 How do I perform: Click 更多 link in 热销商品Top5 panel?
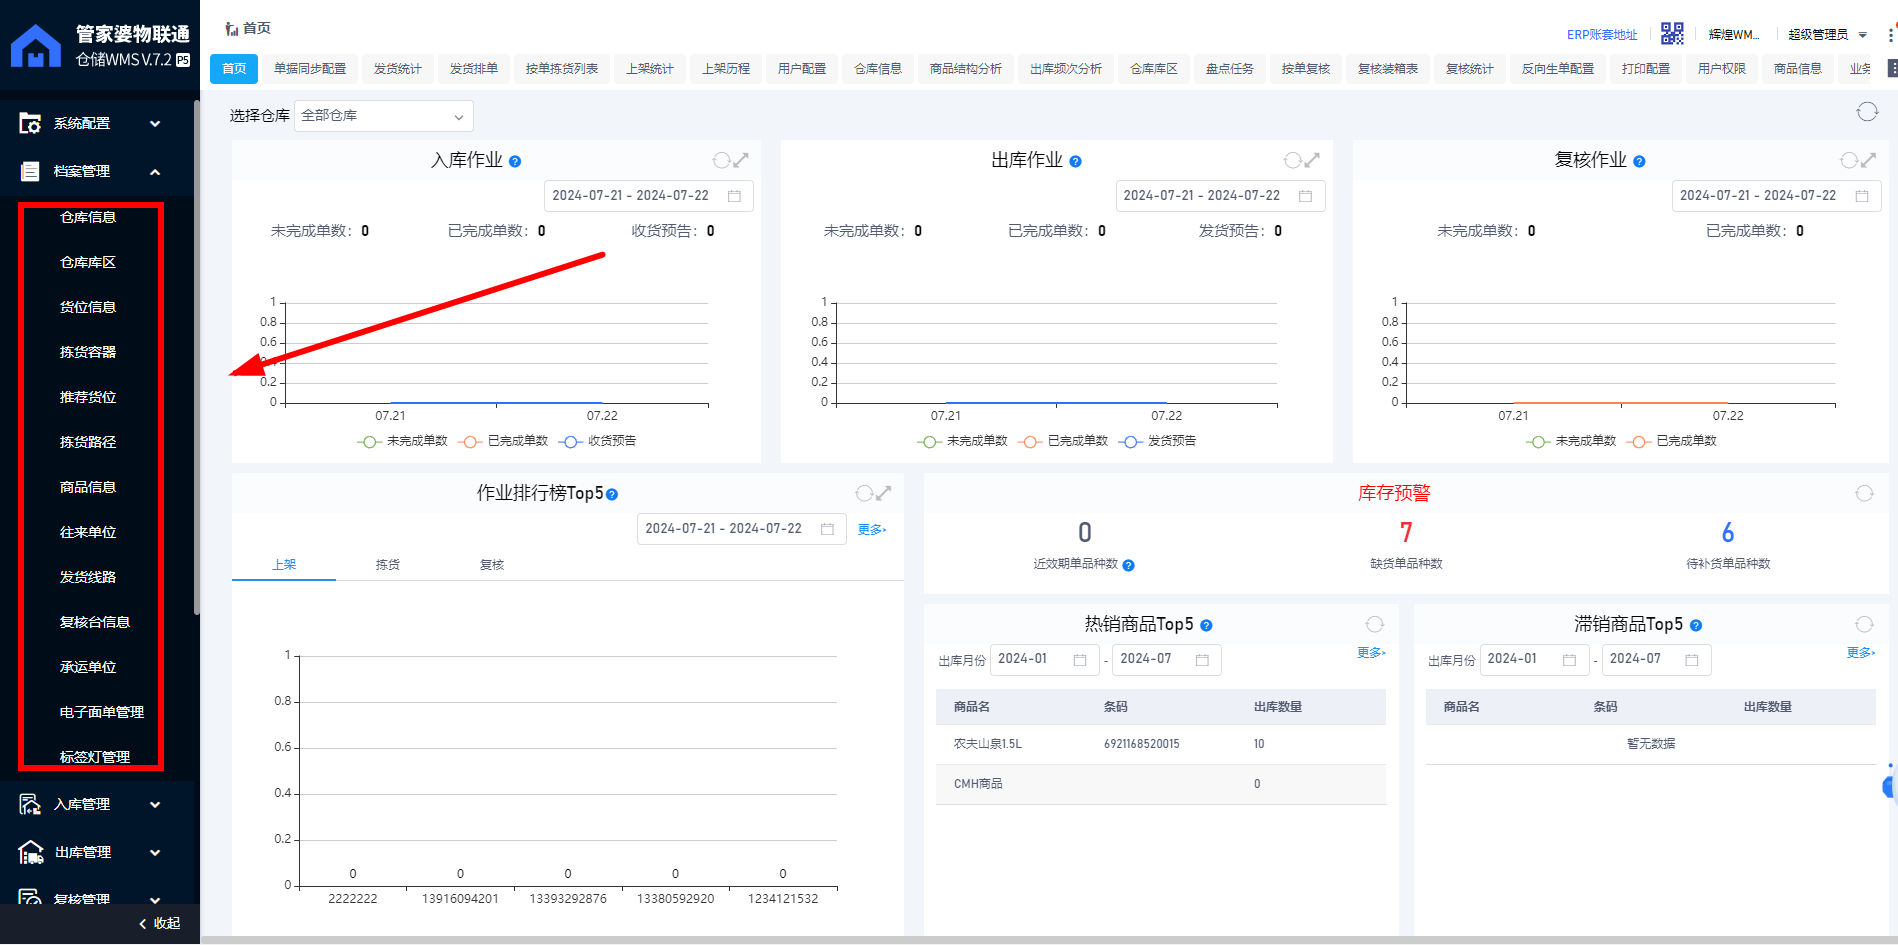(x=1371, y=652)
